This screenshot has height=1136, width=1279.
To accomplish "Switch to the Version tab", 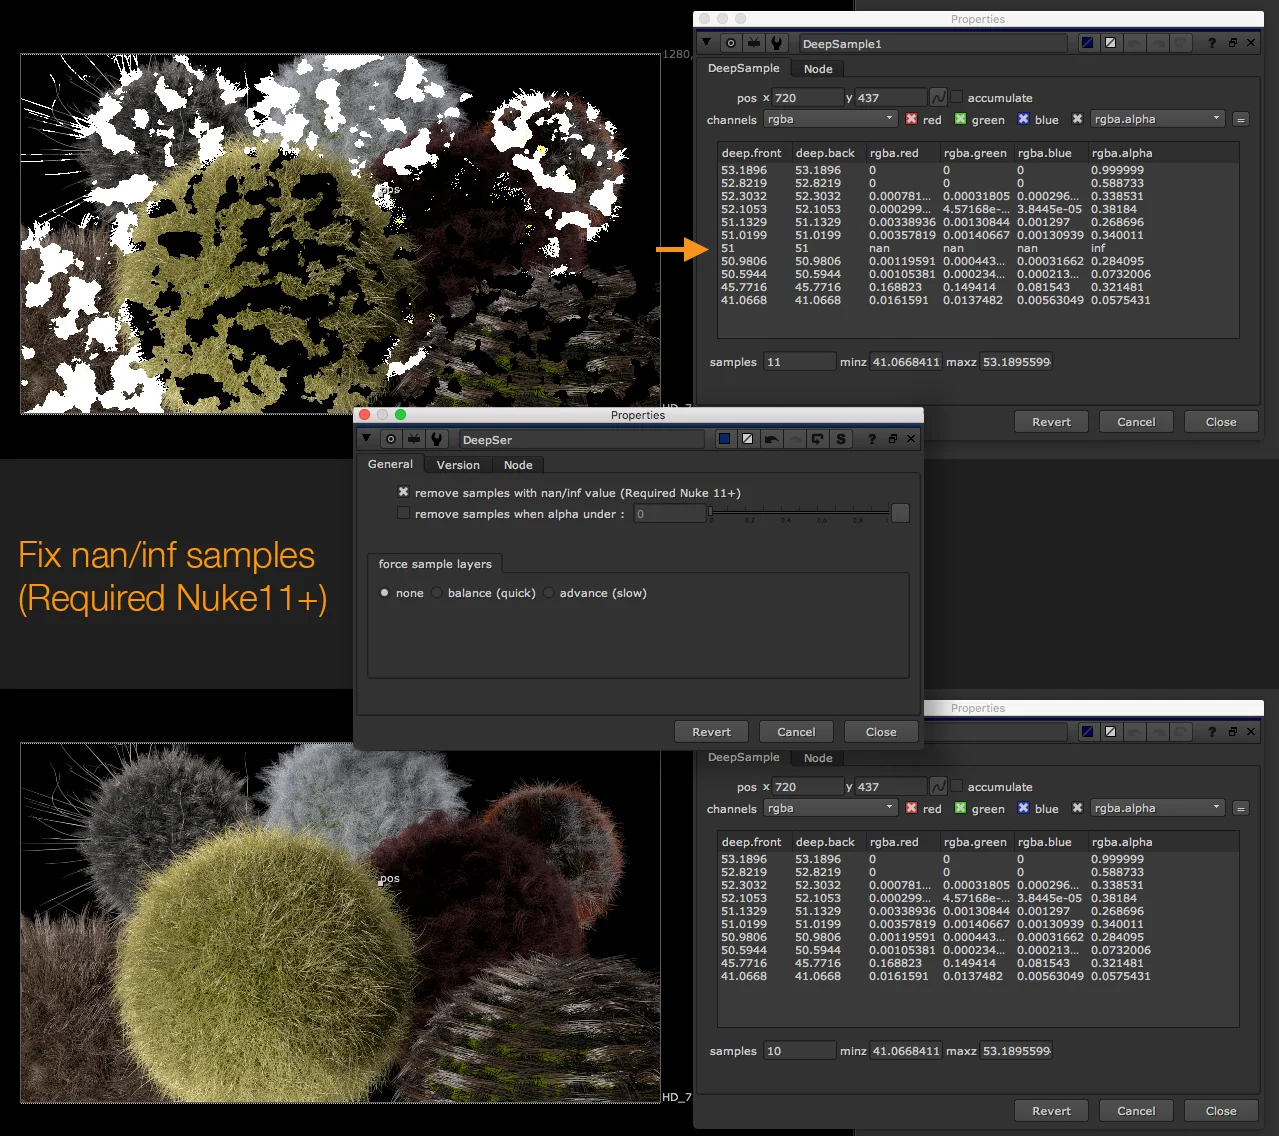I will [457, 465].
